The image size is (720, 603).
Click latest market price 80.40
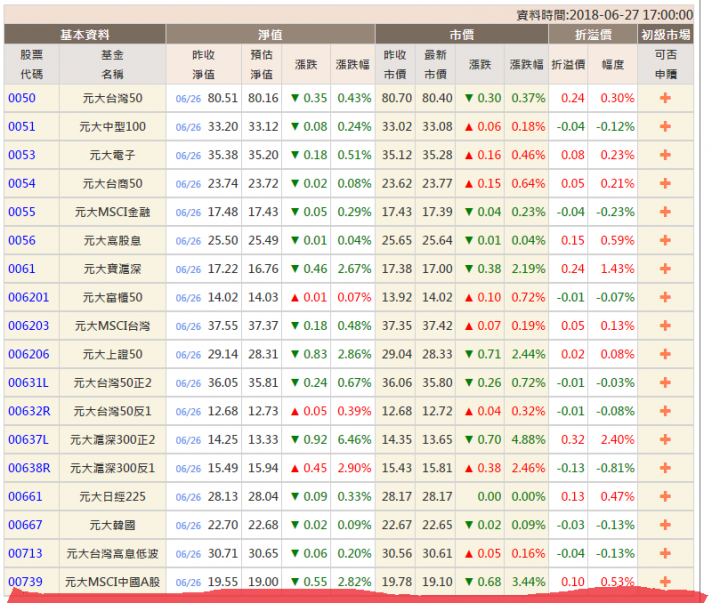pos(437,98)
